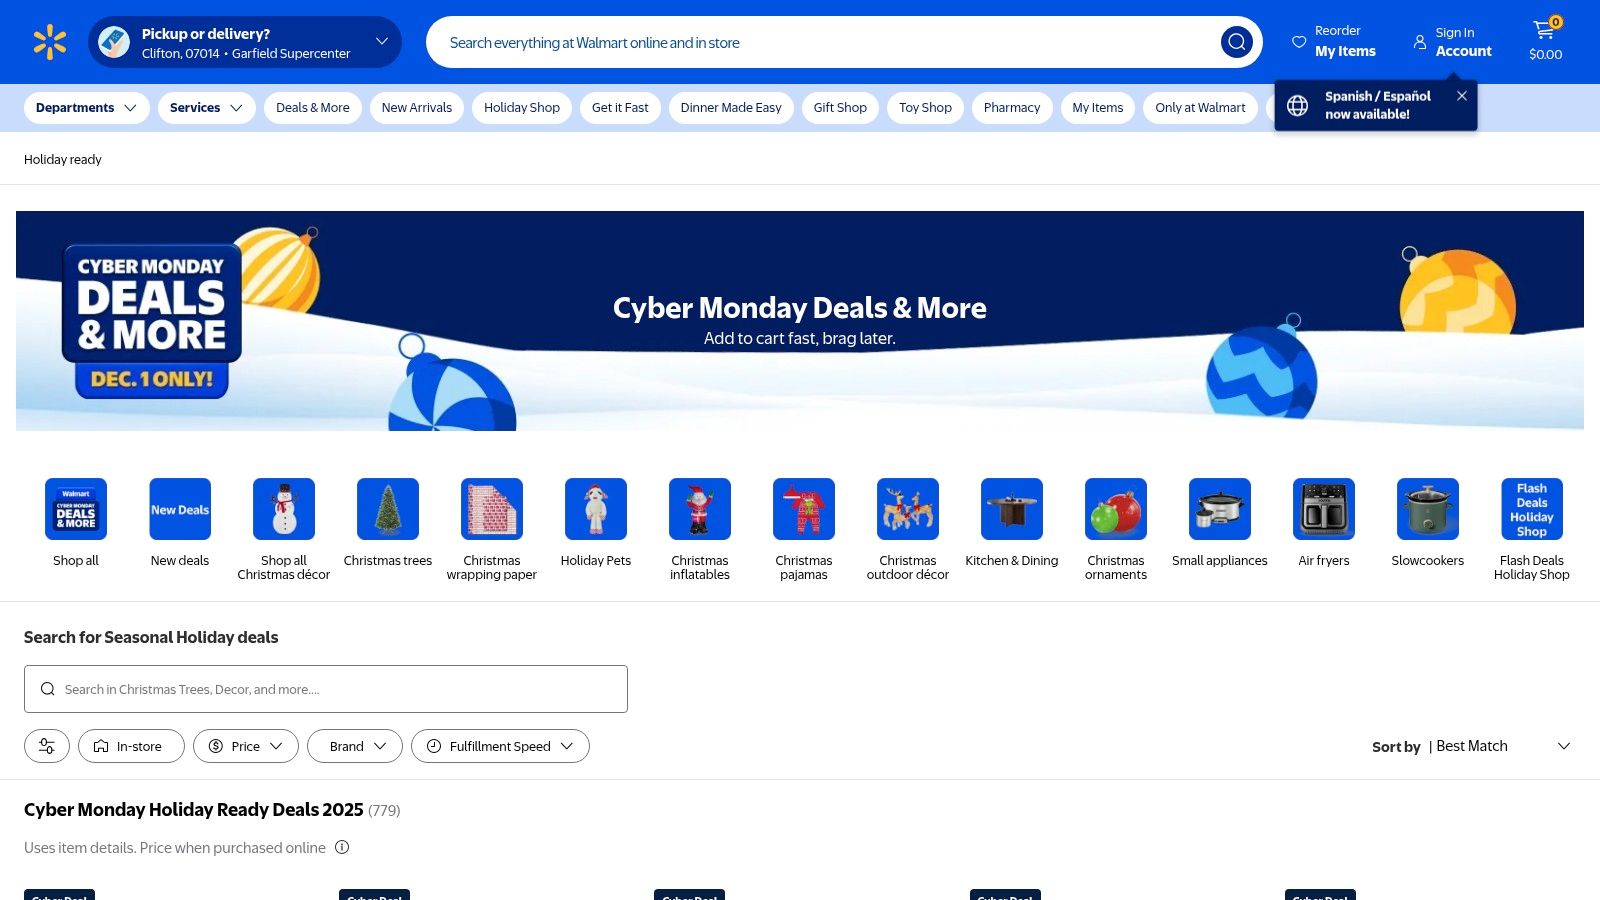Toggle the In-store filter
This screenshot has height=900, width=1600.
pyautogui.click(x=131, y=746)
